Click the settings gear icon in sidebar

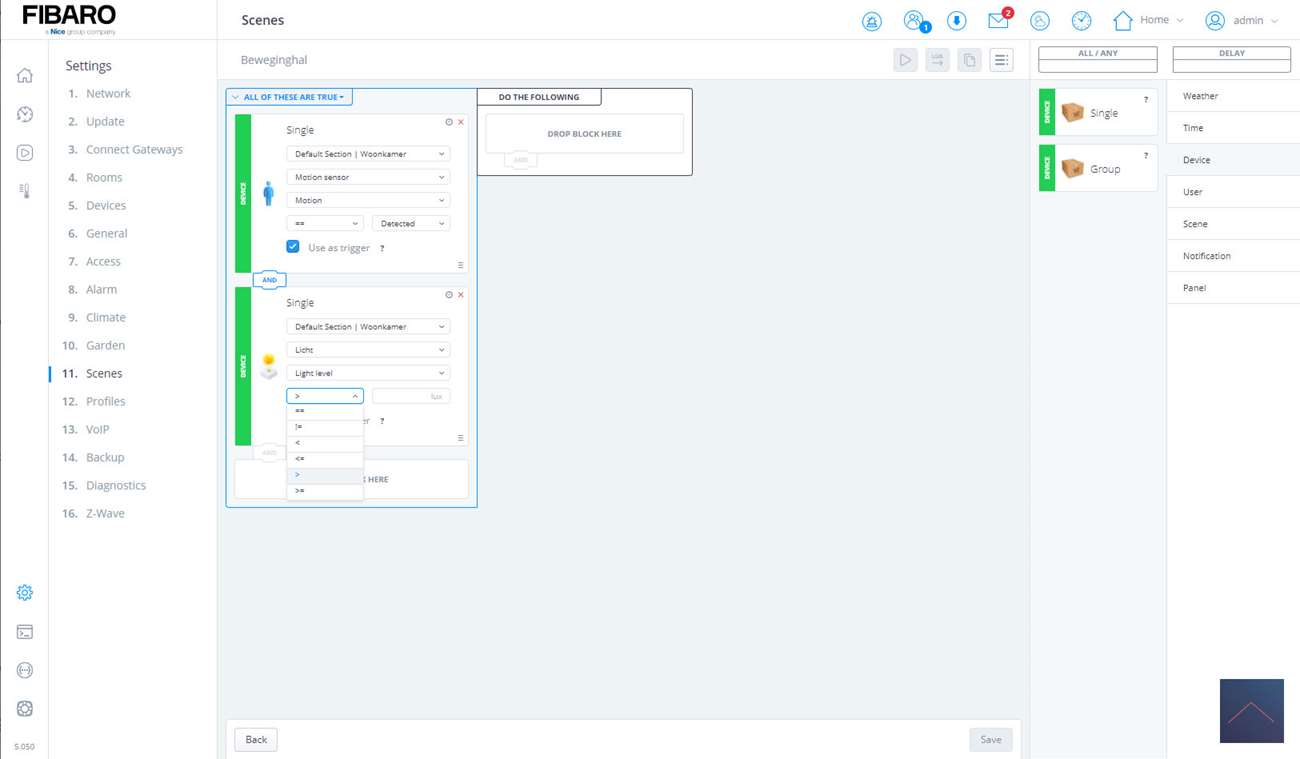25,593
